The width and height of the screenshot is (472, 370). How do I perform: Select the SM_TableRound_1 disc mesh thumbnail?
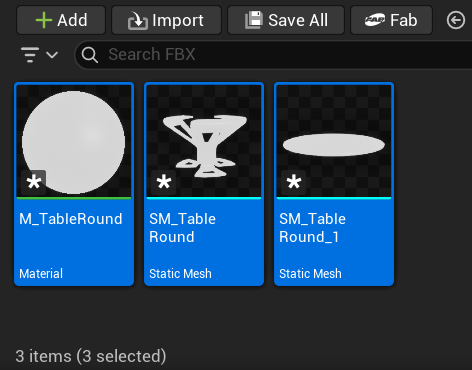pos(334,141)
